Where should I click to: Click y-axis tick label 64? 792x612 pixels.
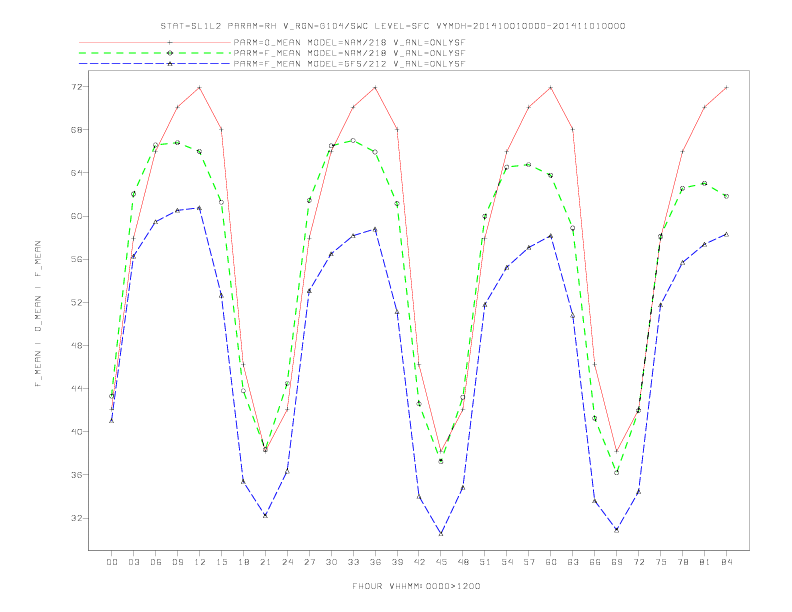point(76,173)
